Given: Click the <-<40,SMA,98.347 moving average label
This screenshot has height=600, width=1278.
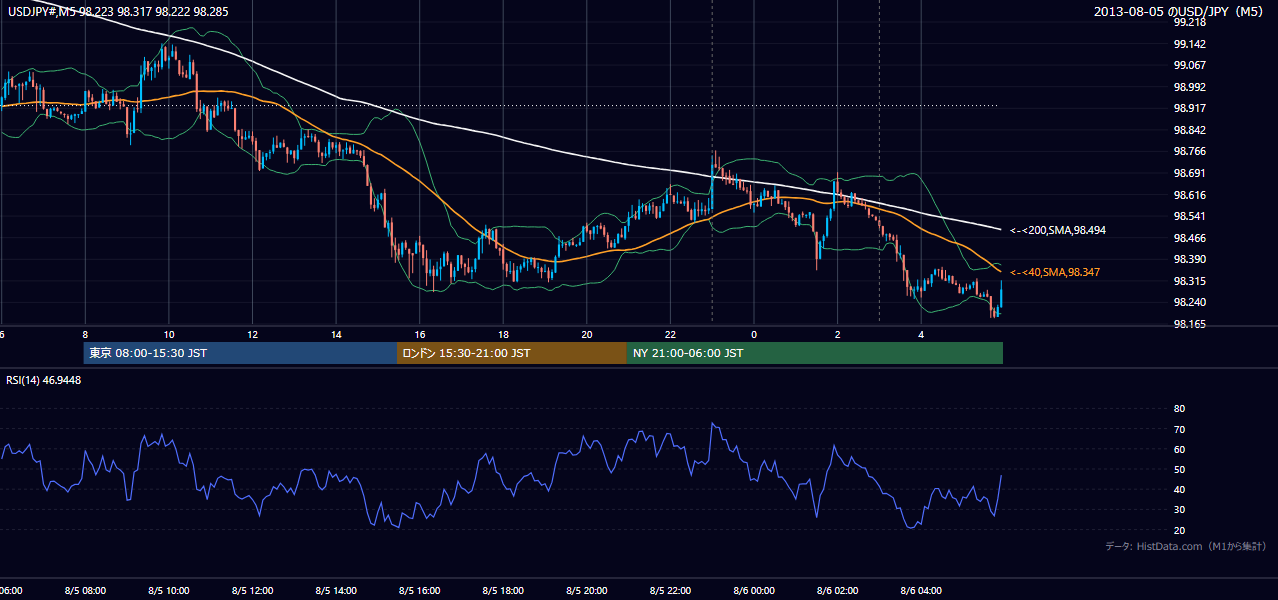Looking at the screenshot, I should pyautogui.click(x=1056, y=272).
